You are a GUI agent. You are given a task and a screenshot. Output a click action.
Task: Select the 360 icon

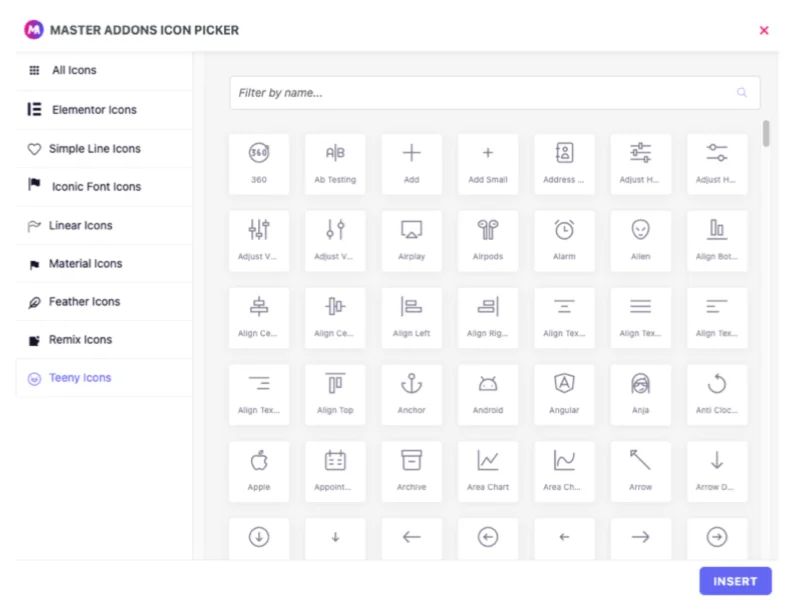[259, 164]
